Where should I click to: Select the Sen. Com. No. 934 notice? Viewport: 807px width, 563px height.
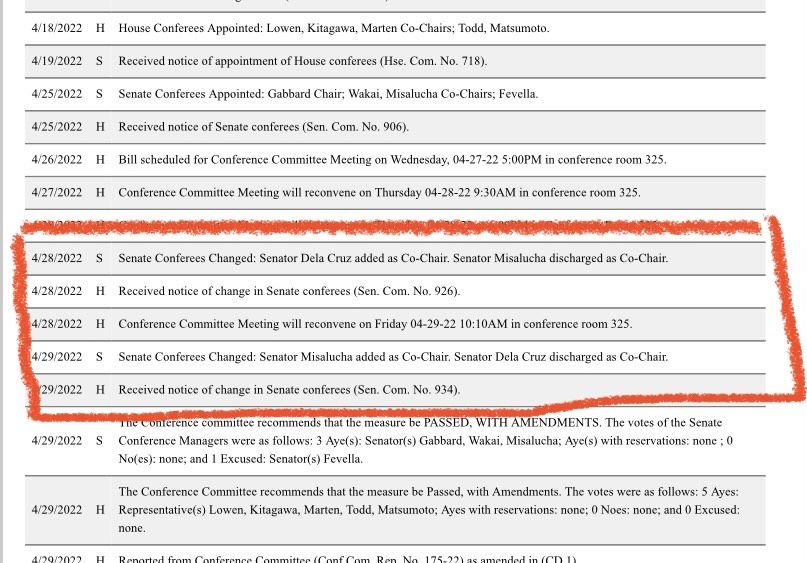point(290,390)
